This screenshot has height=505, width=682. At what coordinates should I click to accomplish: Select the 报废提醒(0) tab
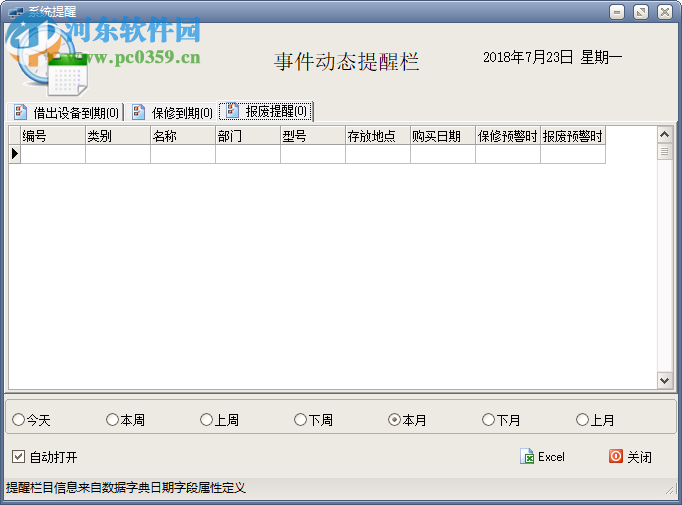pos(266,111)
